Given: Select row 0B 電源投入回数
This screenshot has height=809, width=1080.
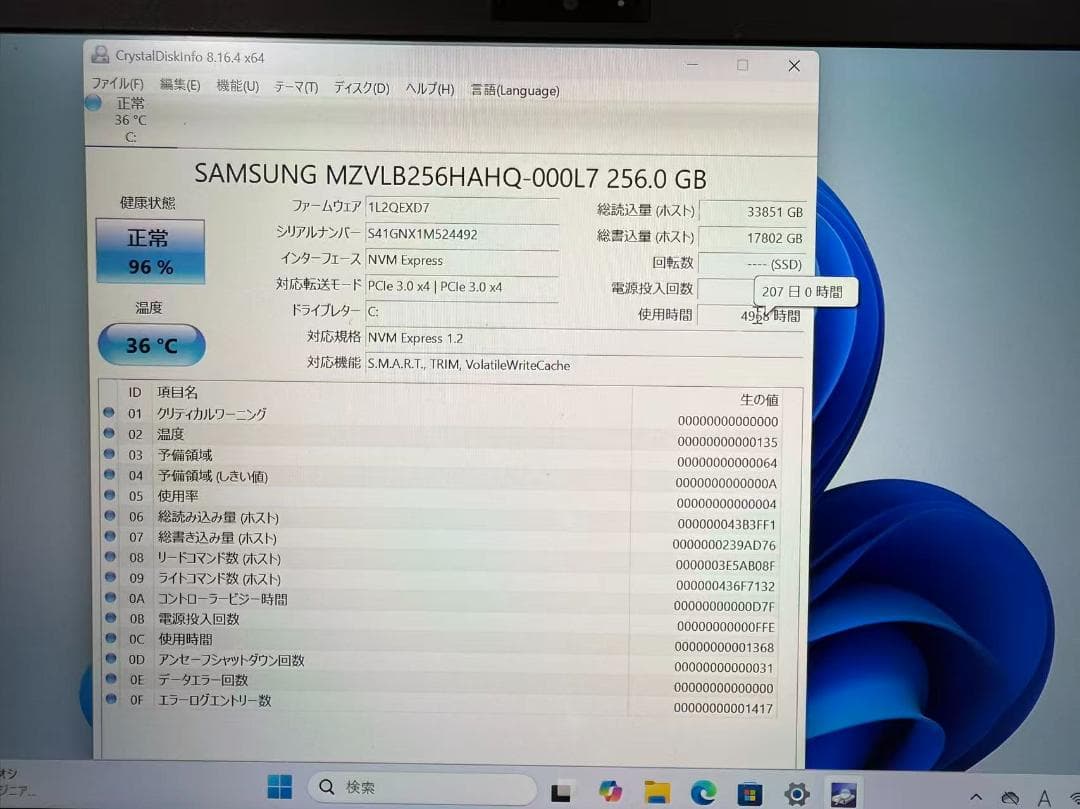Looking at the screenshot, I should coord(441,620).
